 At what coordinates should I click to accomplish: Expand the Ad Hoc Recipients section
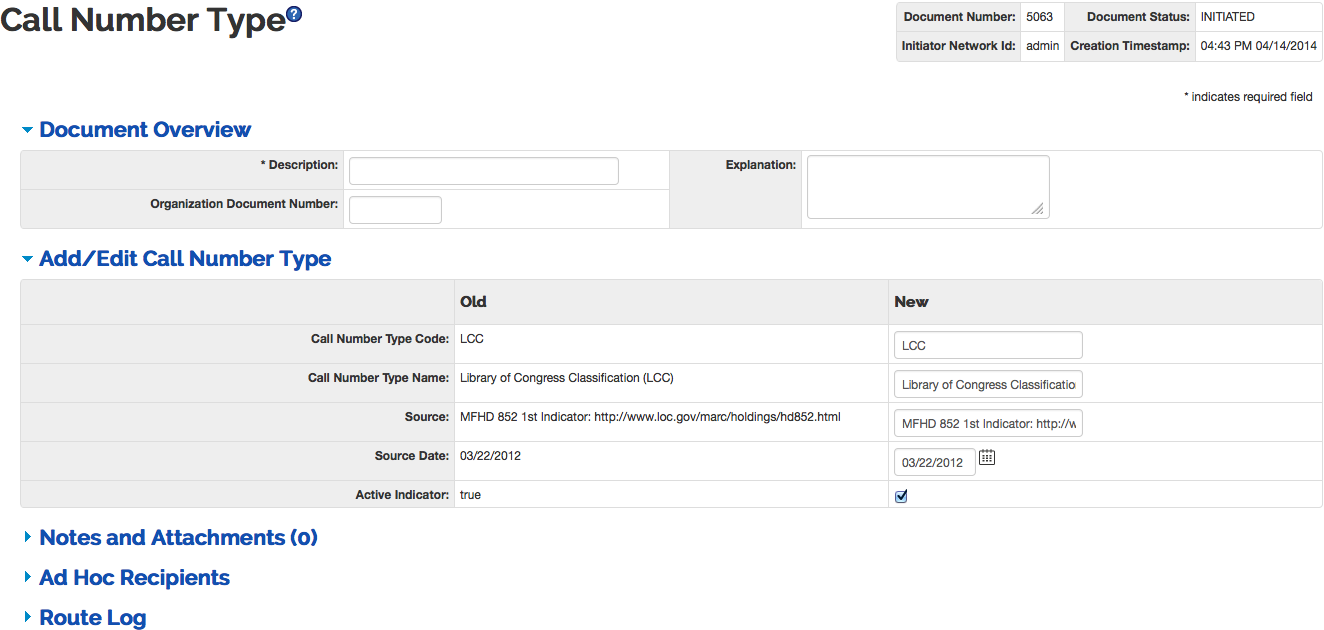tap(134, 578)
